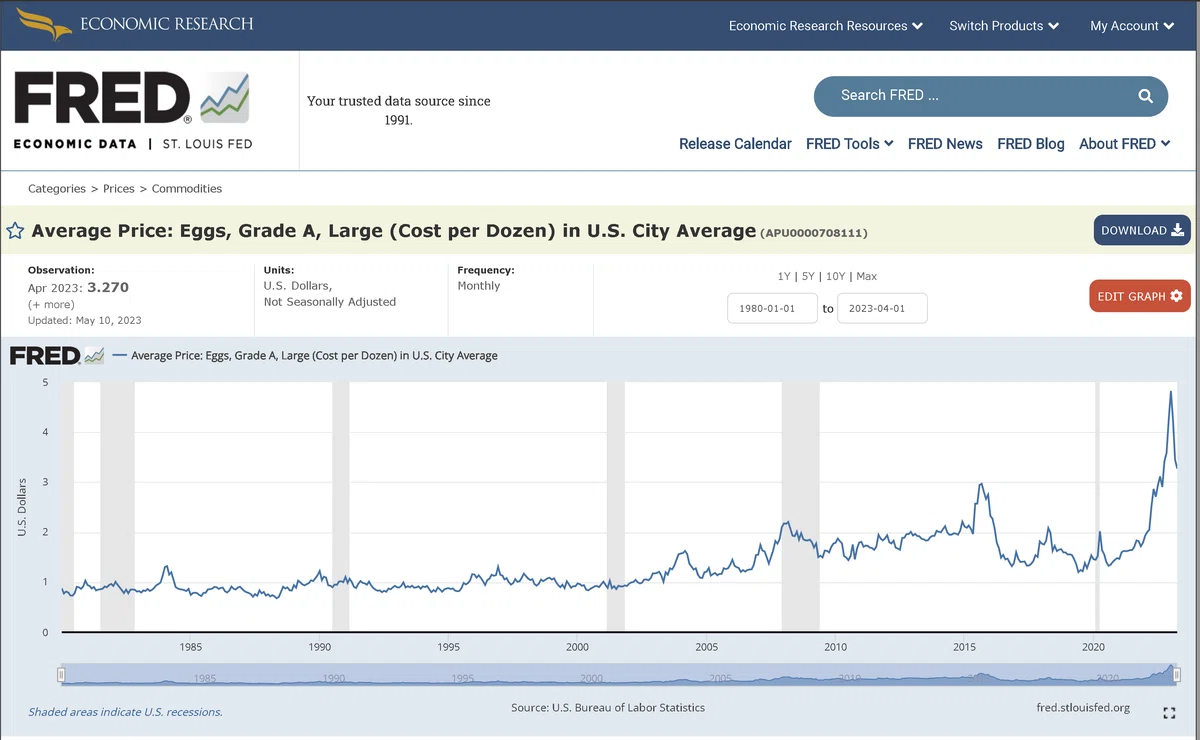Open the Categories breadcrumb link
The image size is (1200, 740).
pyautogui.click(x=57, y=188)
